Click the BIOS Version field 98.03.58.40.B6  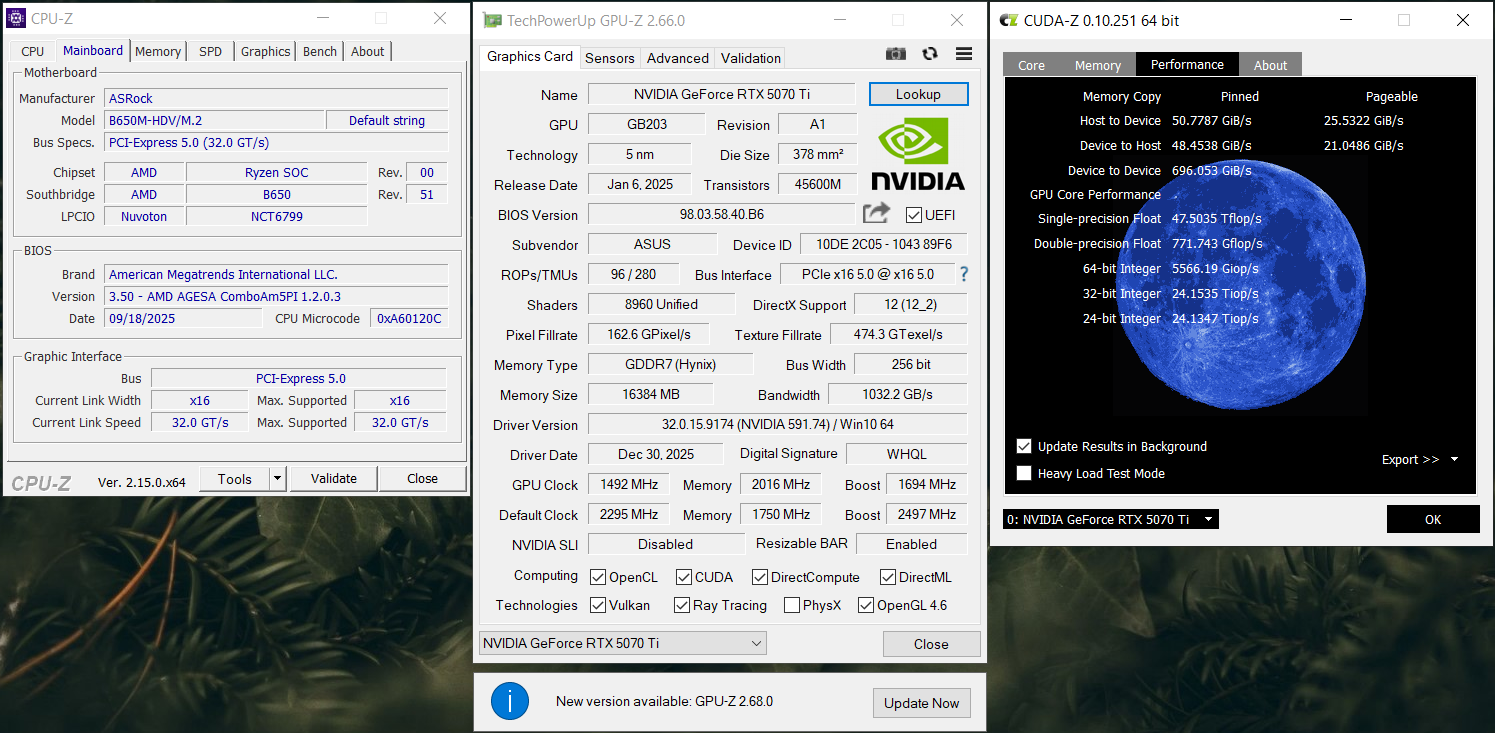(722, 215)
